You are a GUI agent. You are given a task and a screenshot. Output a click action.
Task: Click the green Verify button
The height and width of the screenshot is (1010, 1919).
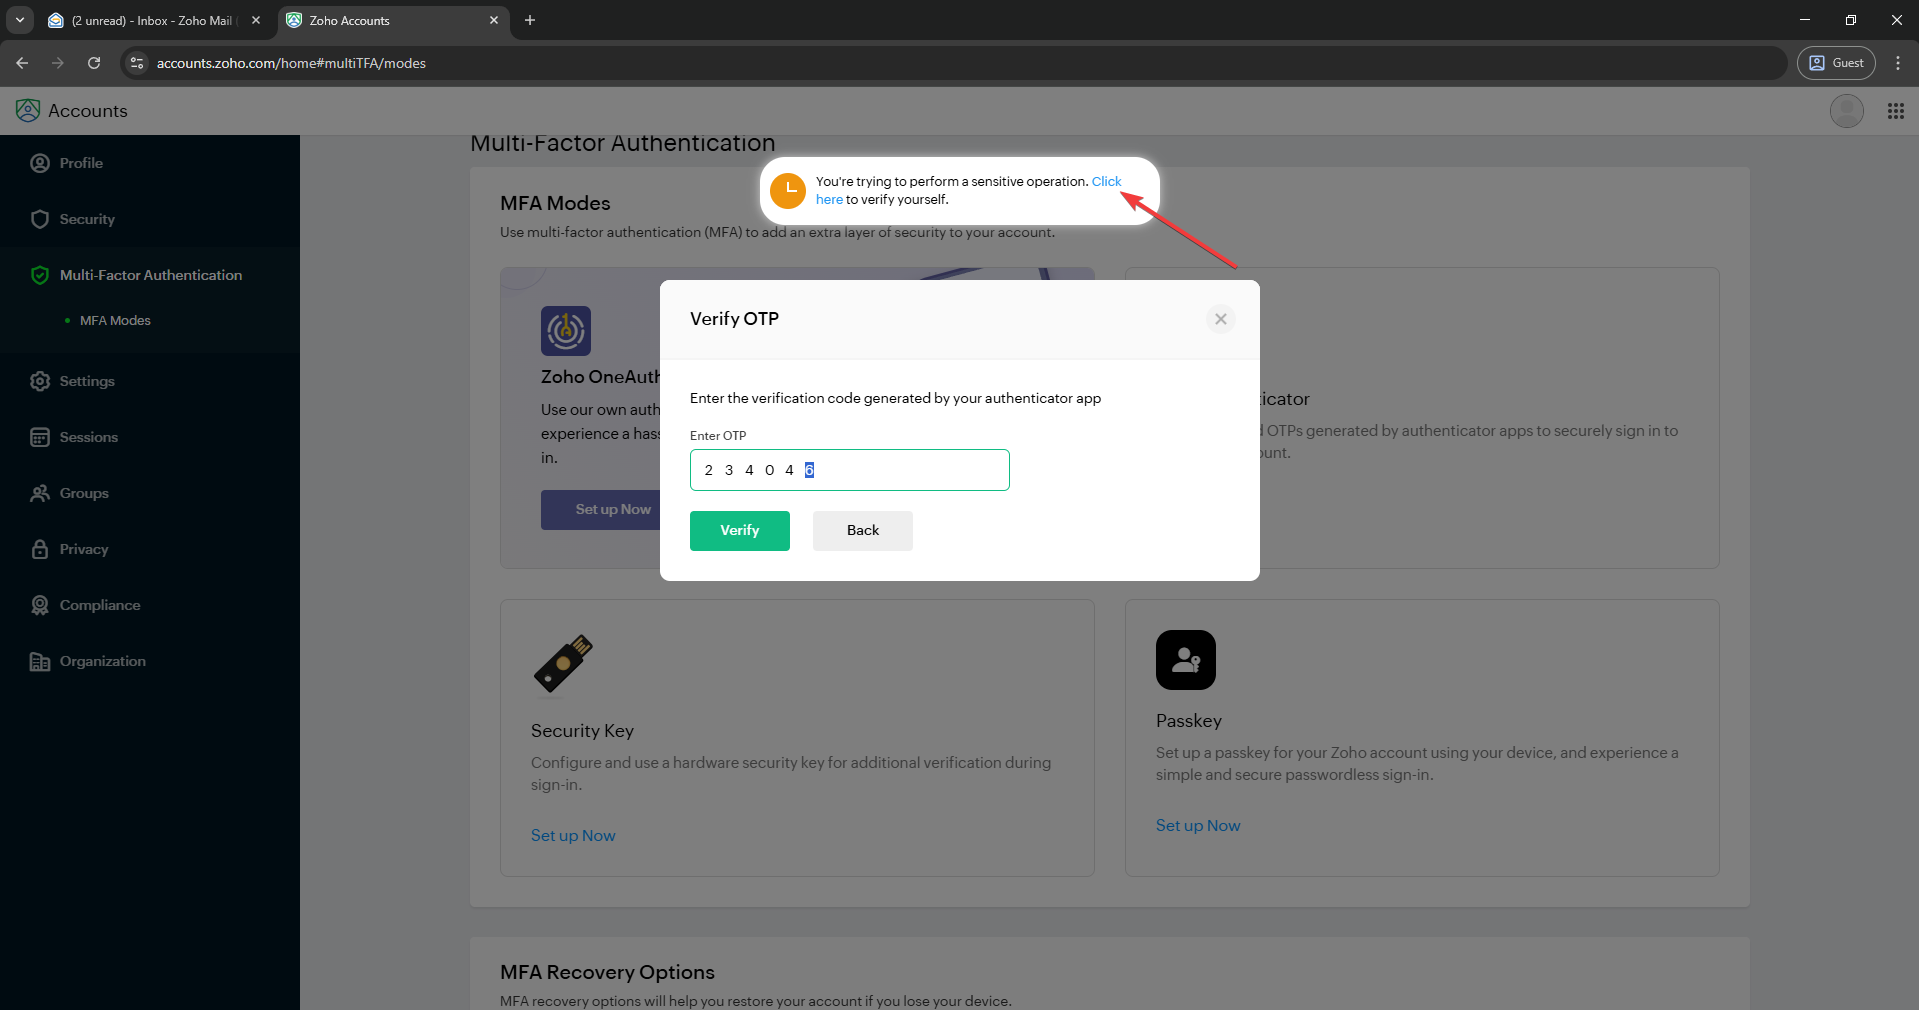tap(739, 530)
